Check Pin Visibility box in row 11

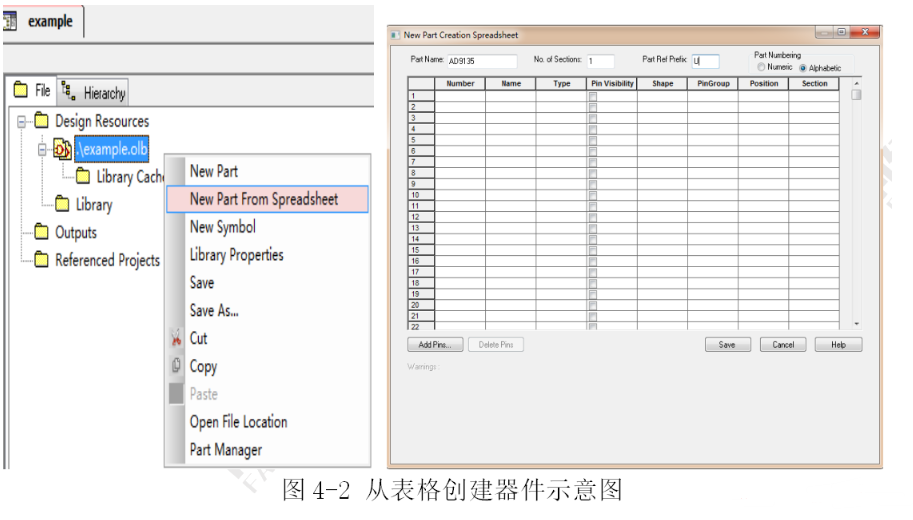click(593, 206)
